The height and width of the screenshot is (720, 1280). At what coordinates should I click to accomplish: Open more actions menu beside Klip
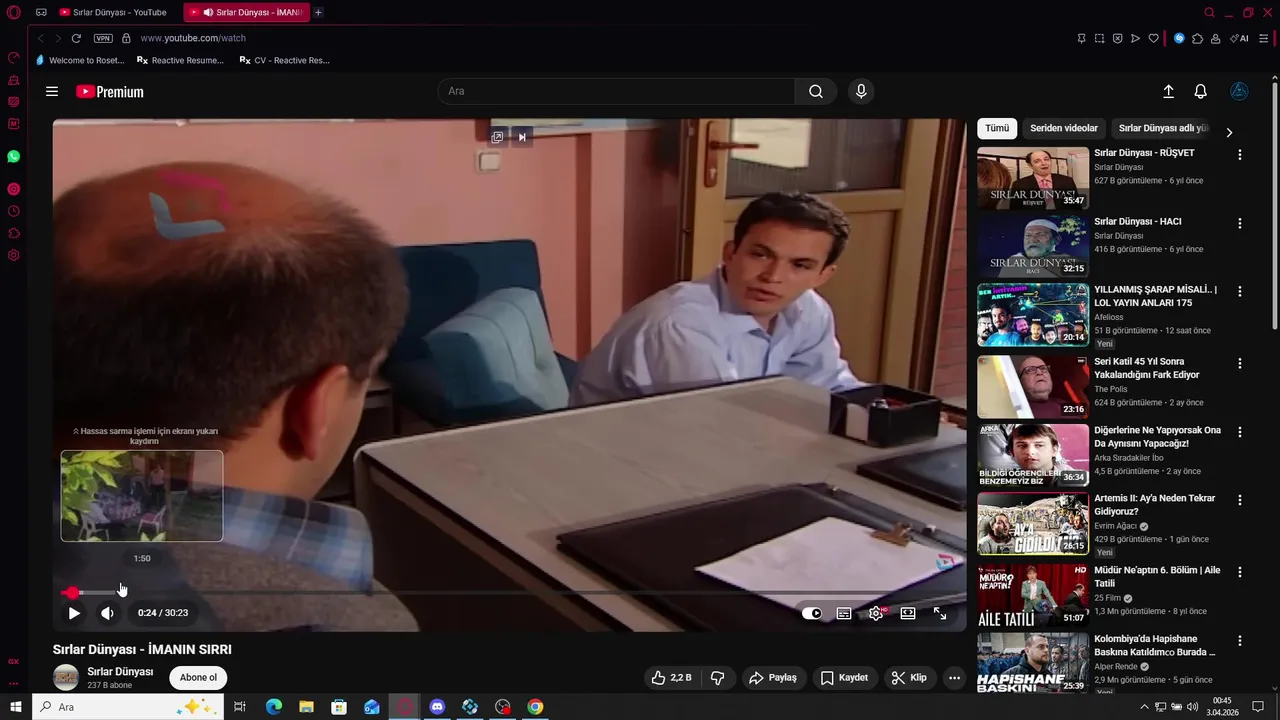[954, 678]
